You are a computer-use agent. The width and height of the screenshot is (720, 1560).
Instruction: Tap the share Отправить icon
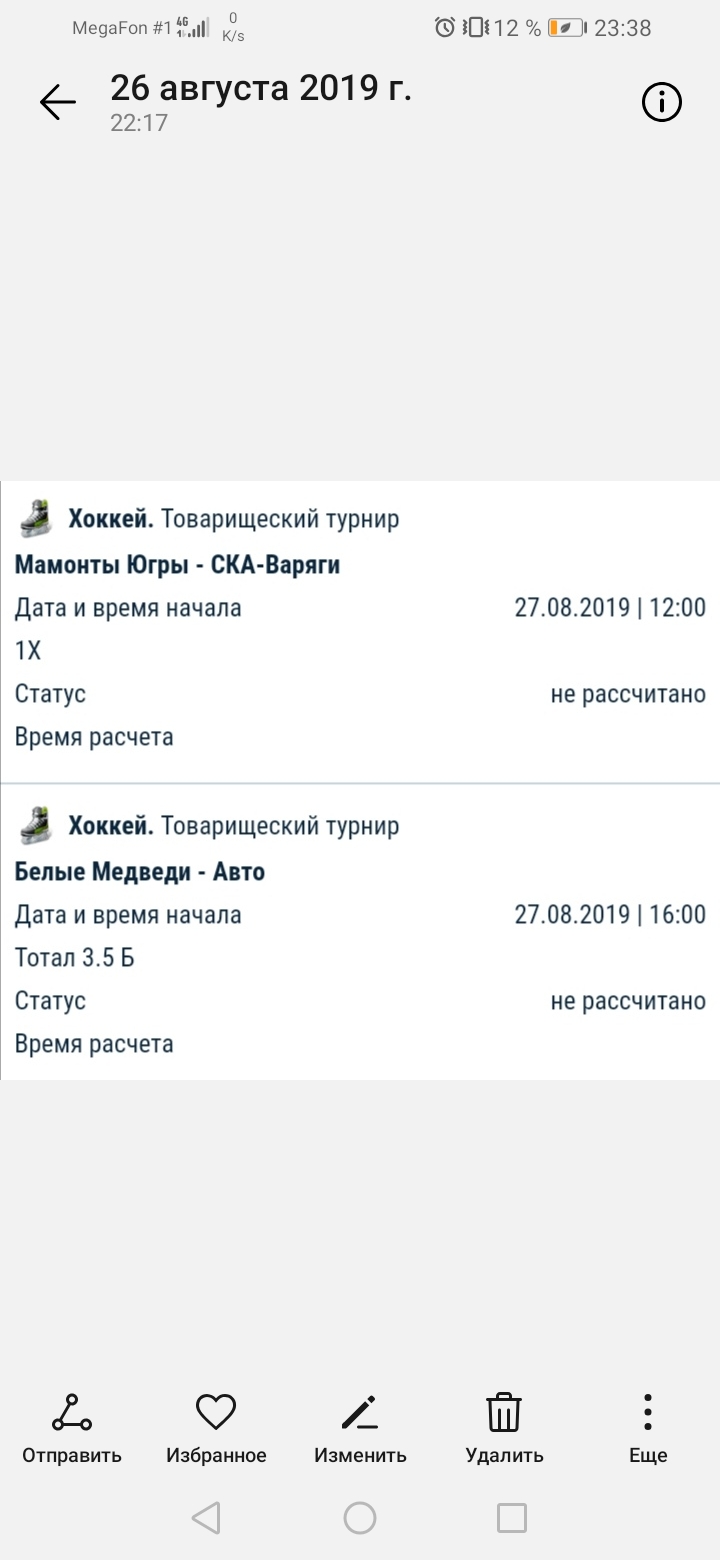point(72,1412)
